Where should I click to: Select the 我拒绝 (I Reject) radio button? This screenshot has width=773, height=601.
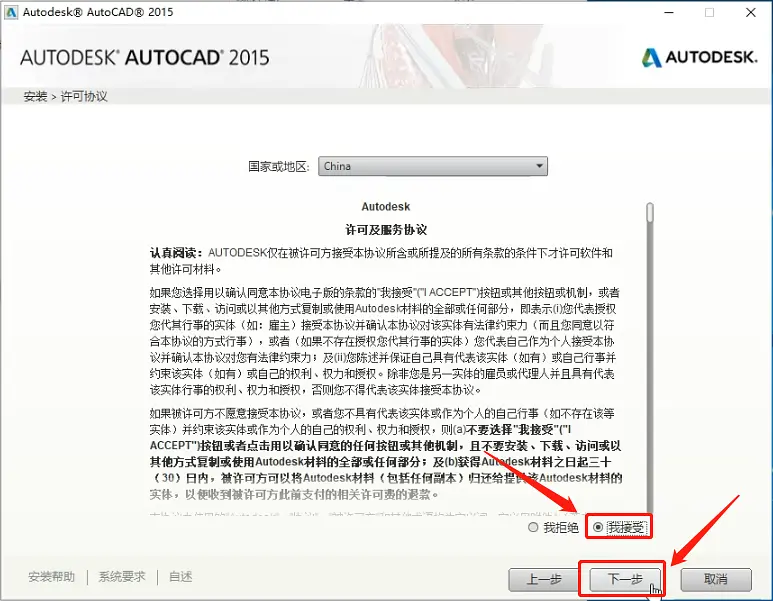coord(533,527)
